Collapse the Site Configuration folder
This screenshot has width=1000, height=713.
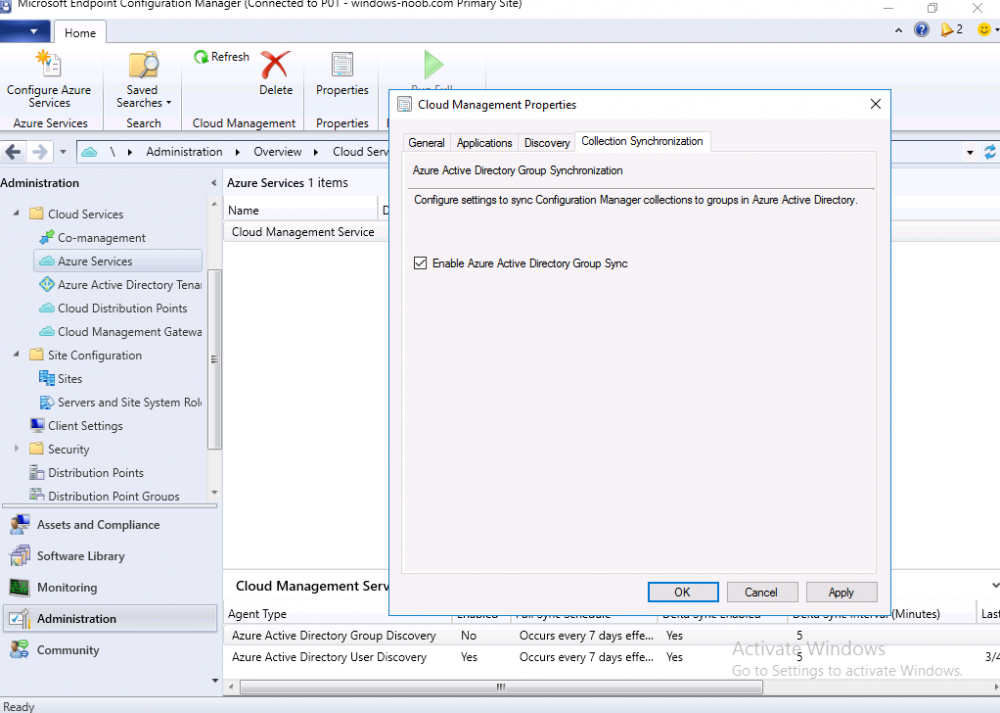coord(17,354)
